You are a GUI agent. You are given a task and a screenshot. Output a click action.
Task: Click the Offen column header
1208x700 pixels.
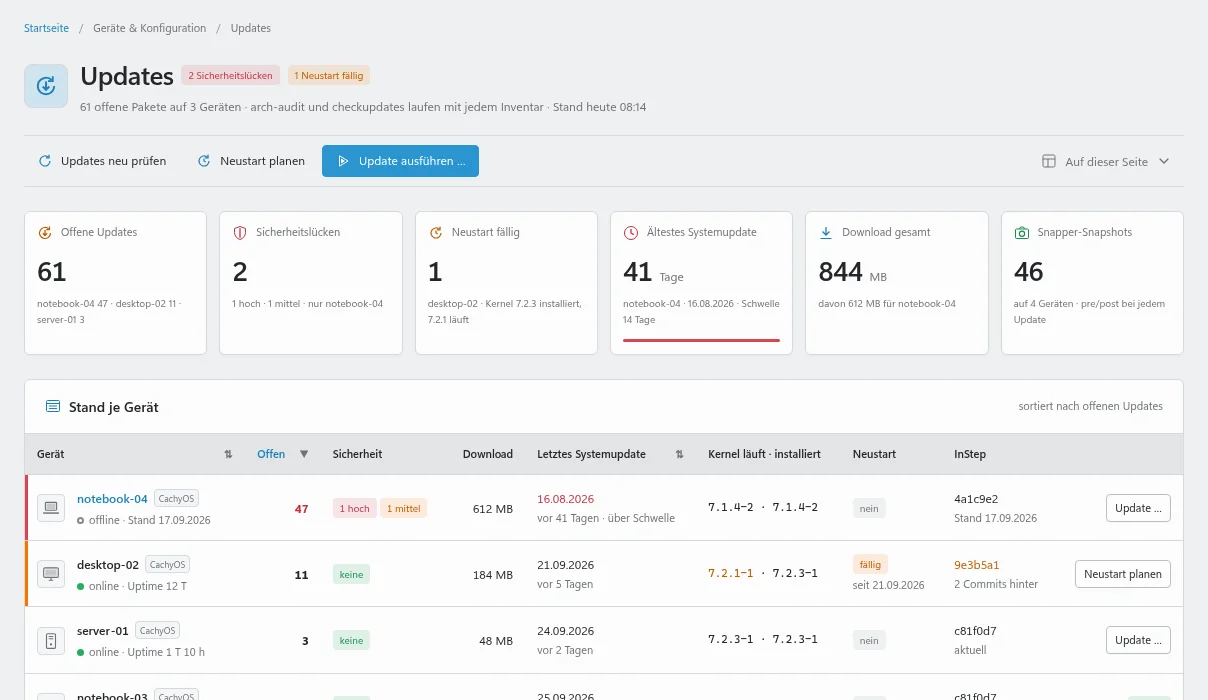pos(271,454)
